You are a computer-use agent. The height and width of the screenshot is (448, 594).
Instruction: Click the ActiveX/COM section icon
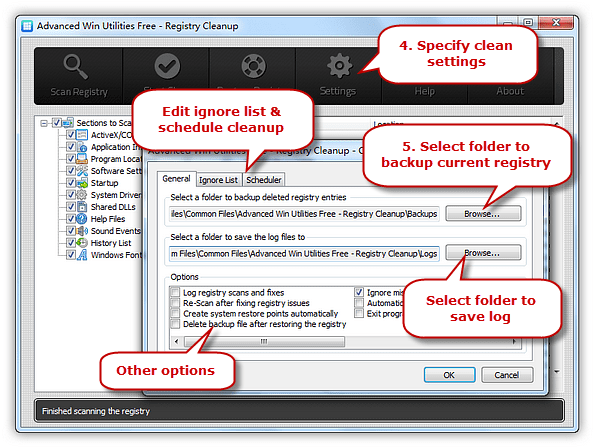(x=82, y=135)
